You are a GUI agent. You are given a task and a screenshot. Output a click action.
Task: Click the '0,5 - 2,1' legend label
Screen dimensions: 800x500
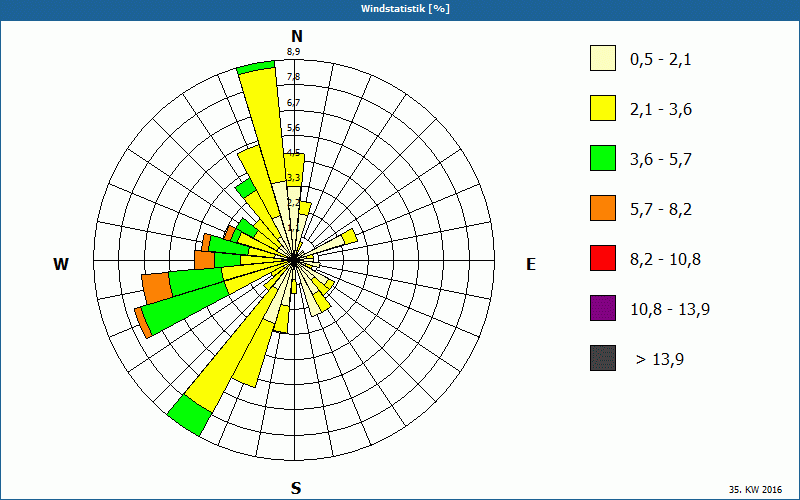tap(661, 60)
